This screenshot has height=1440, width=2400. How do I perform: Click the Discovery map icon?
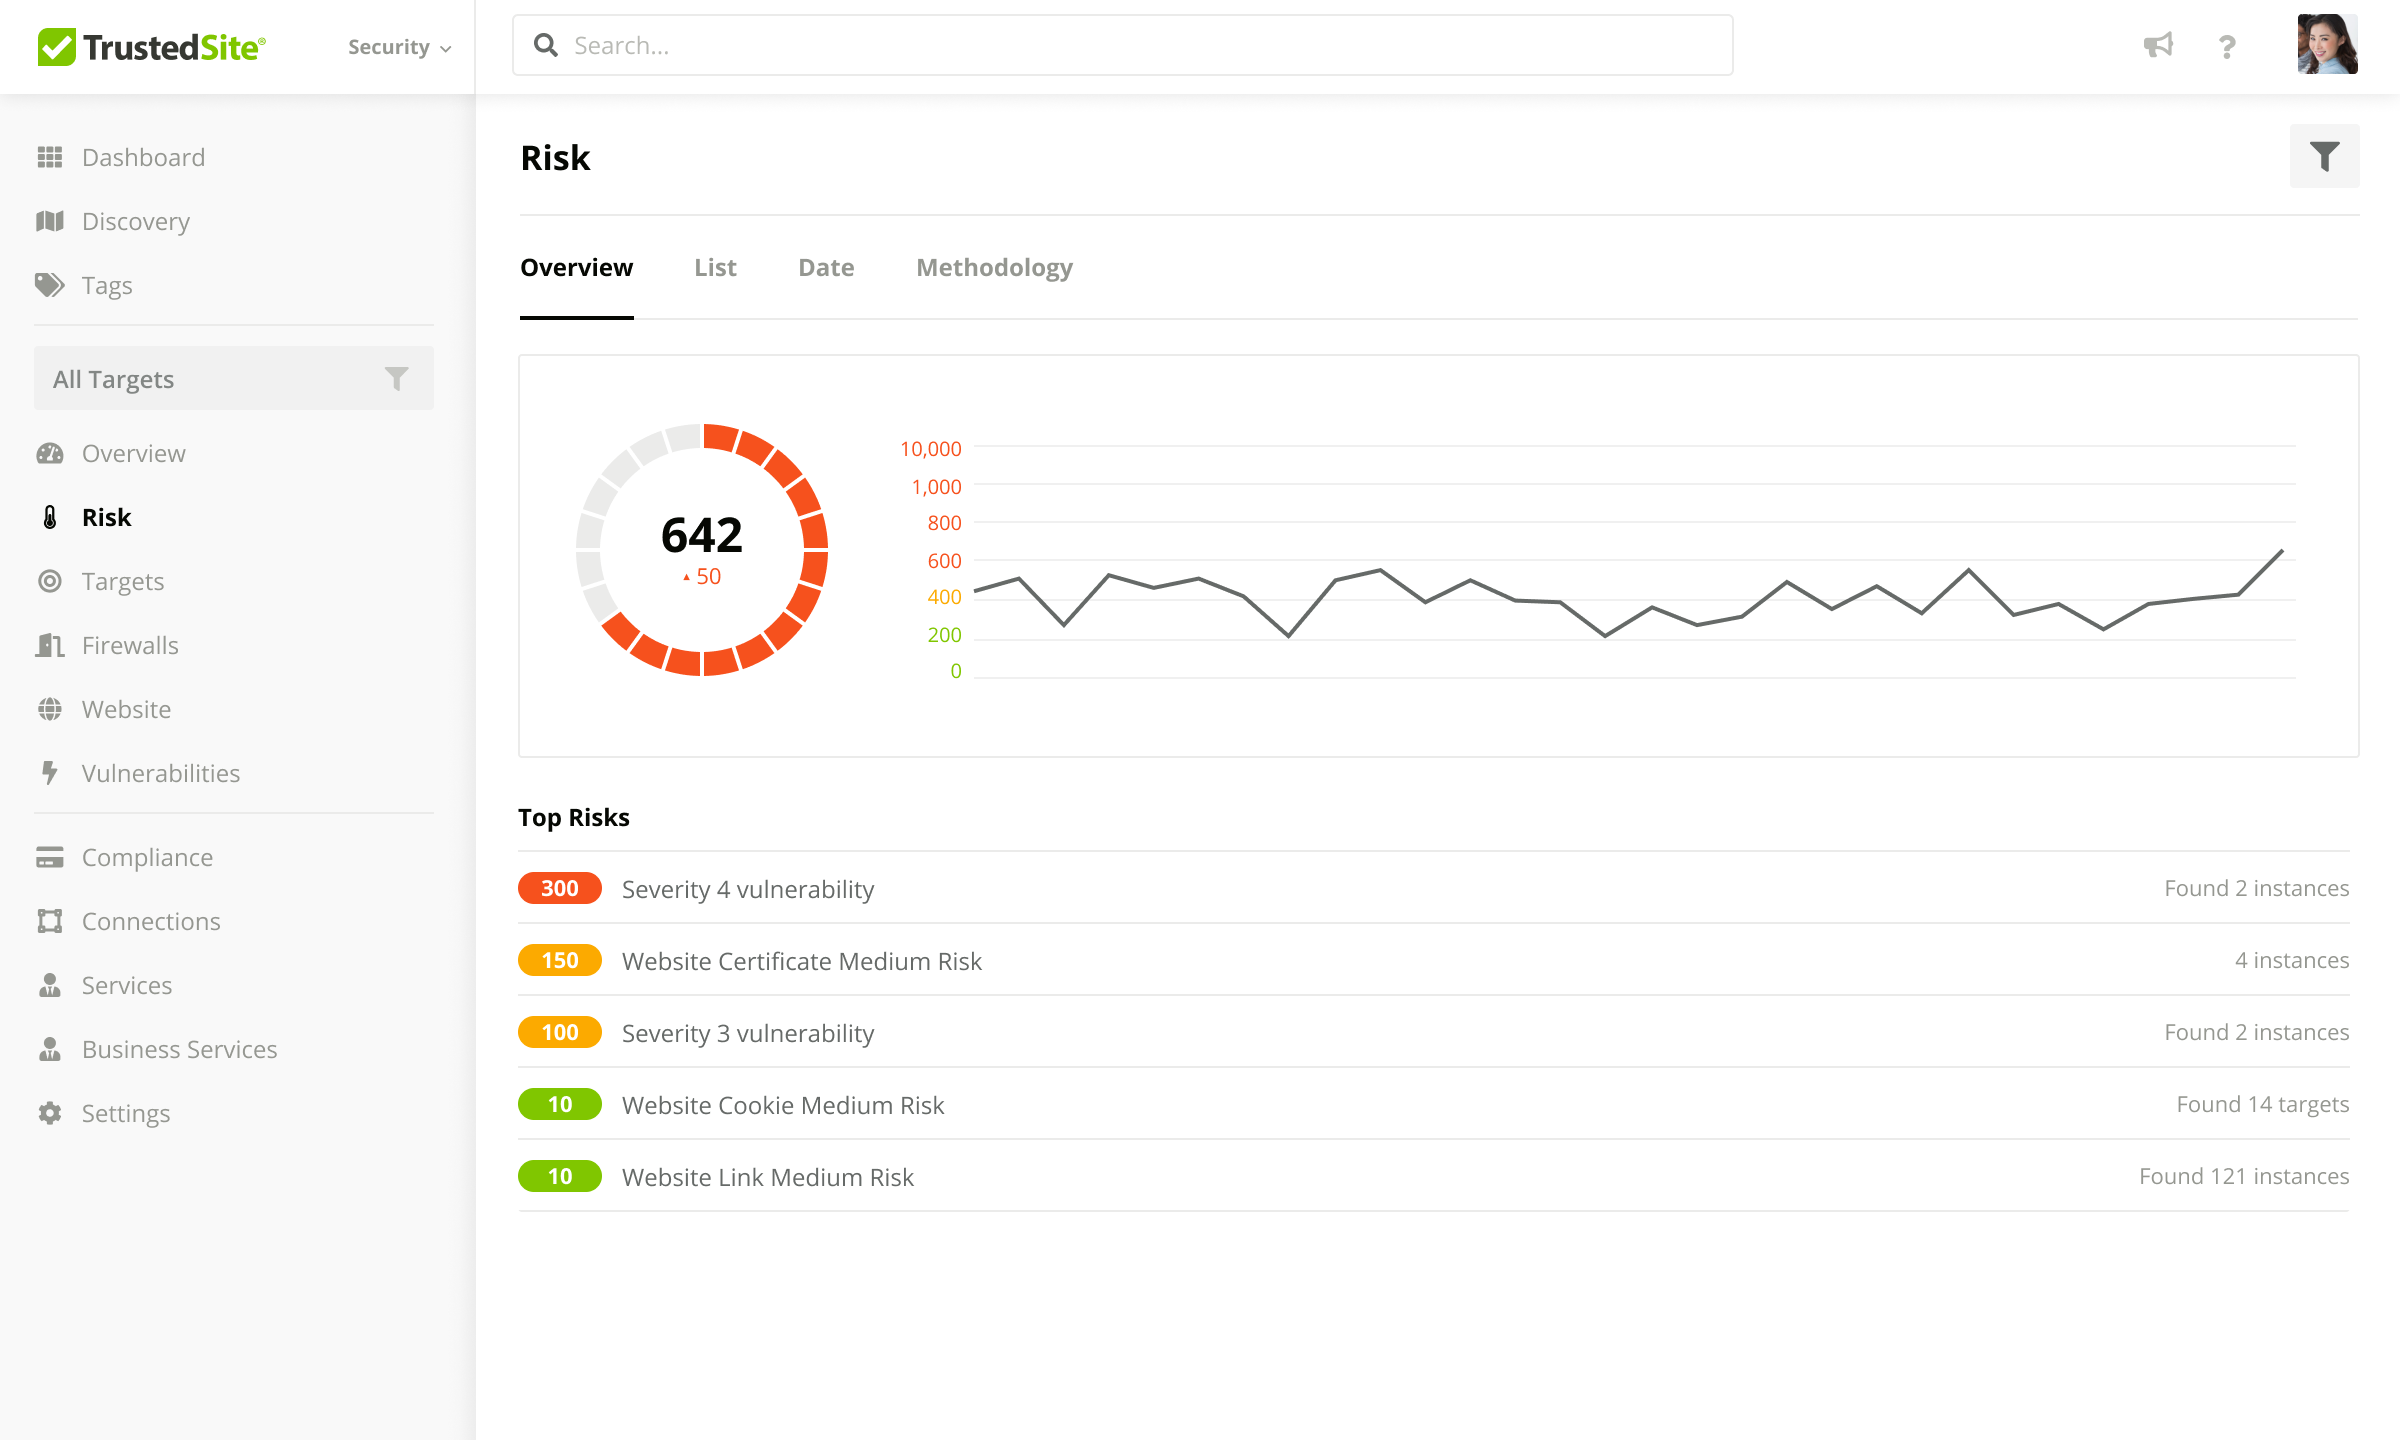point(50,221)
